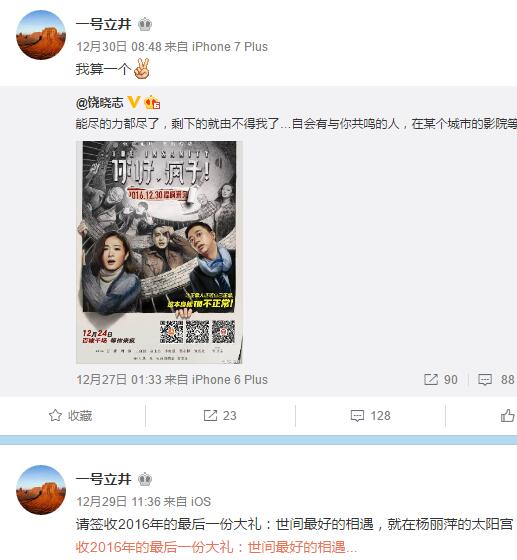Click the 一号立井 username in second post
Image resolution: width=517 pixels, height=560 pixels.
pyautogui.click(x=104, y=479)
